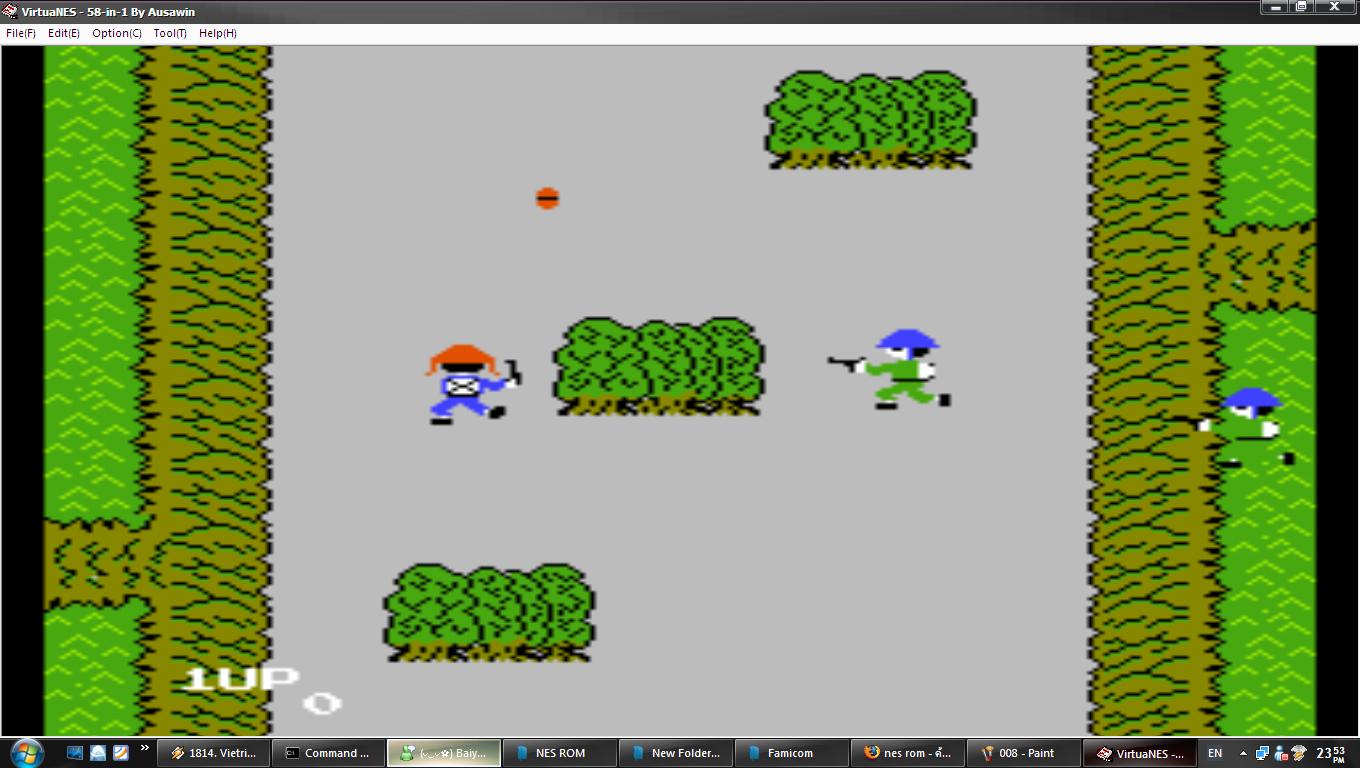Click the orange grenade on the road

(547, 198)
